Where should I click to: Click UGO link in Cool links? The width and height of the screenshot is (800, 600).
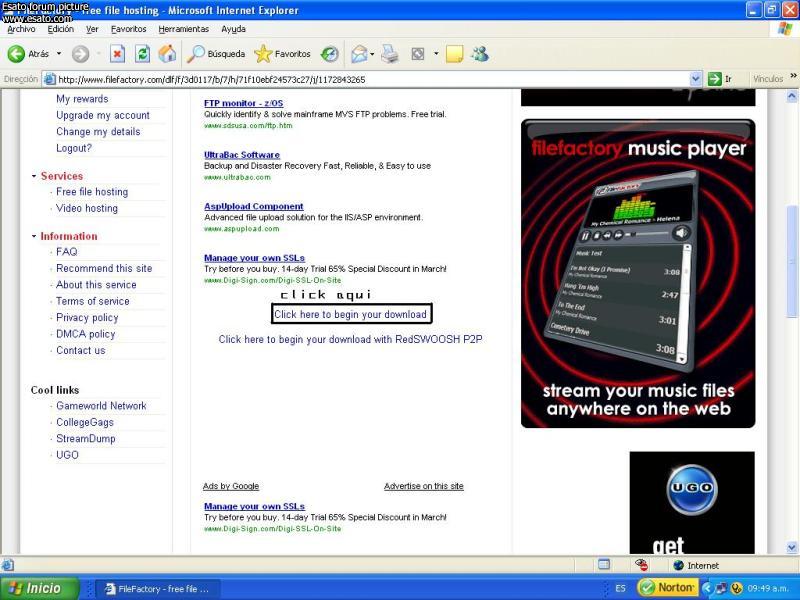[67, 455]
